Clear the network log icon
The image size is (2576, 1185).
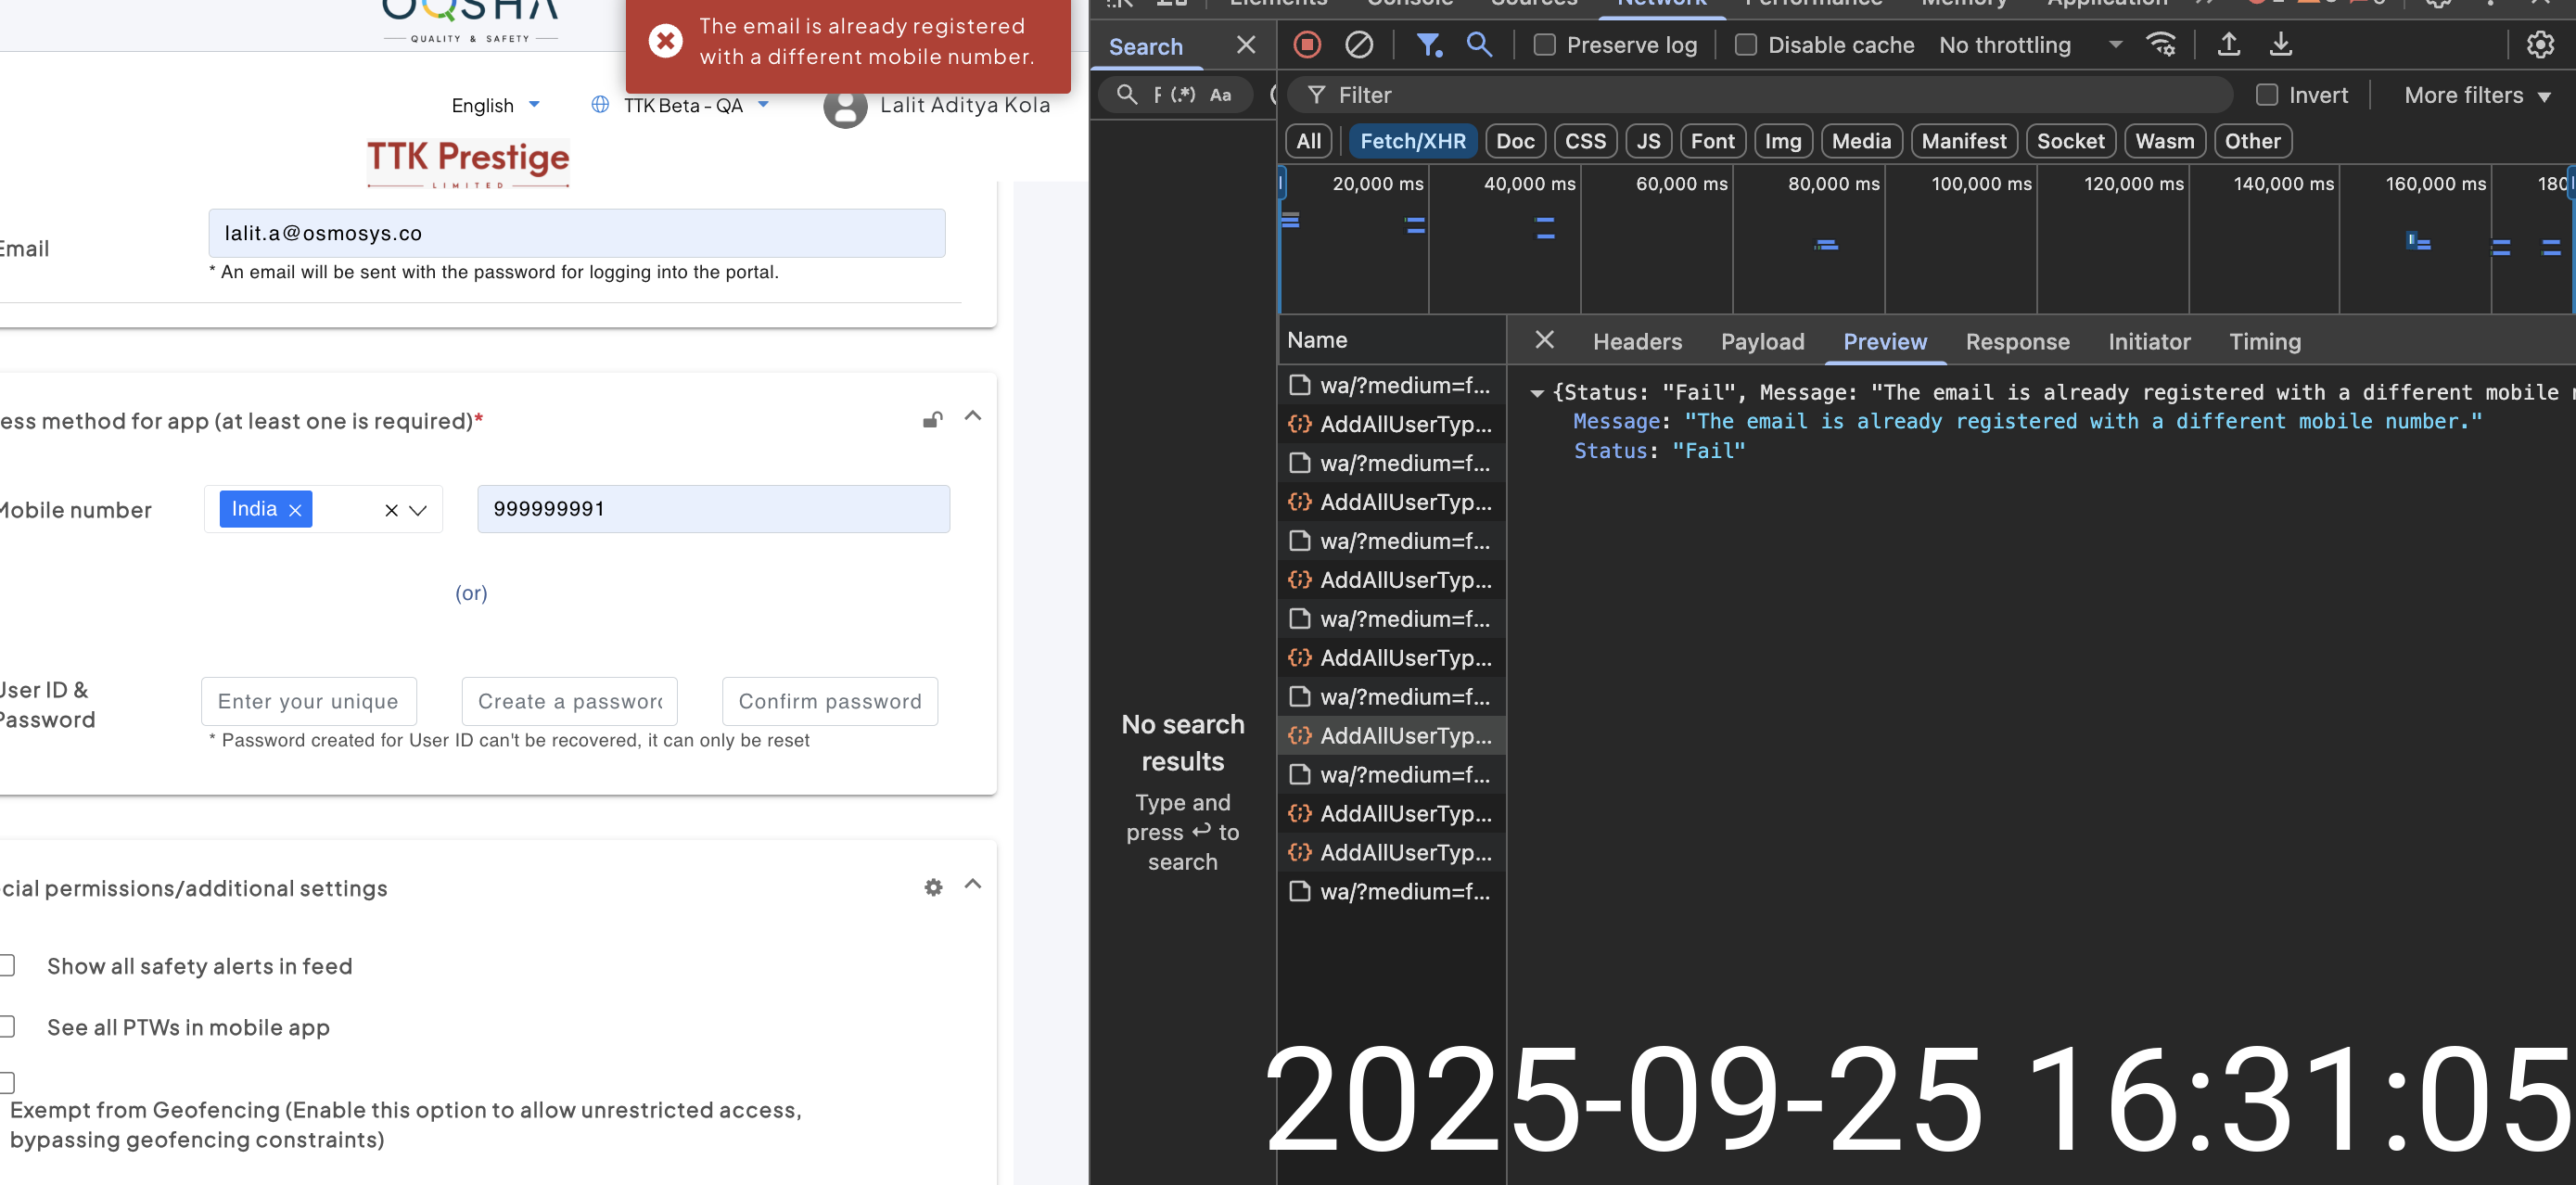click(1358, 45)
